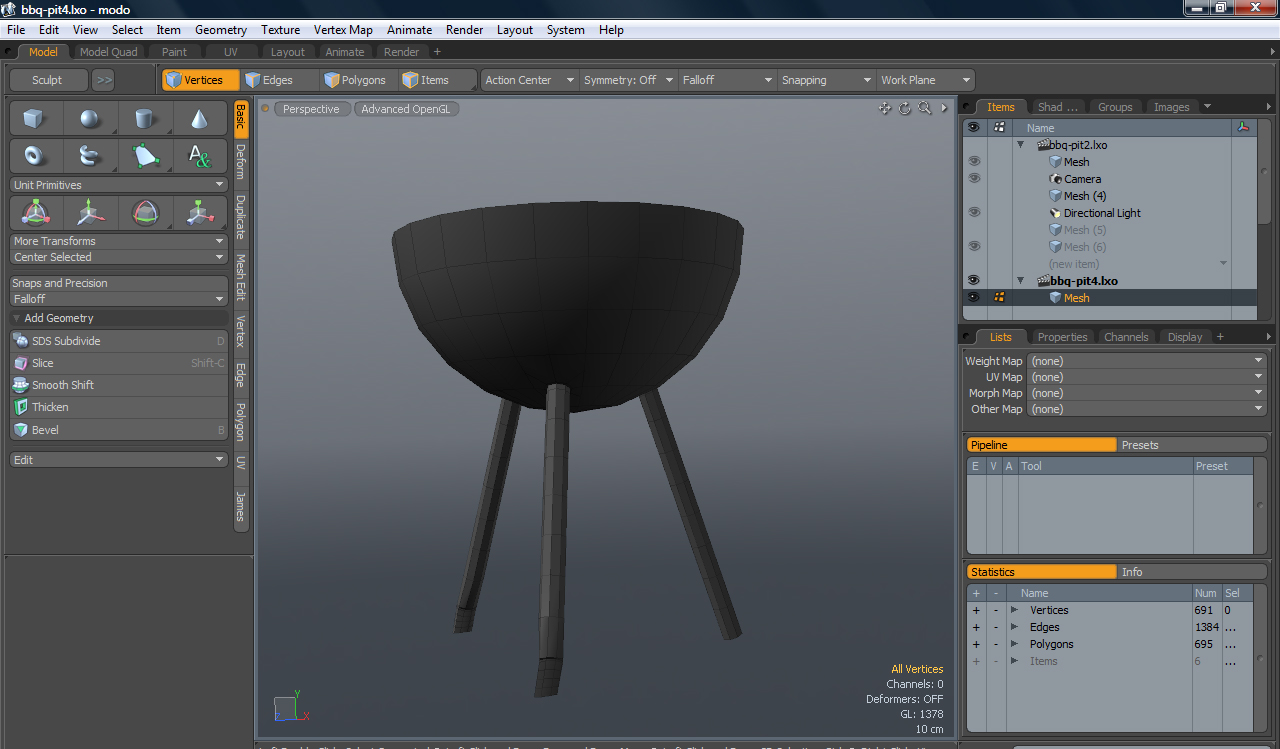
Task: Toggle visibility of Mesh in bbq-pit2.lxo
Action: point(974,162)
